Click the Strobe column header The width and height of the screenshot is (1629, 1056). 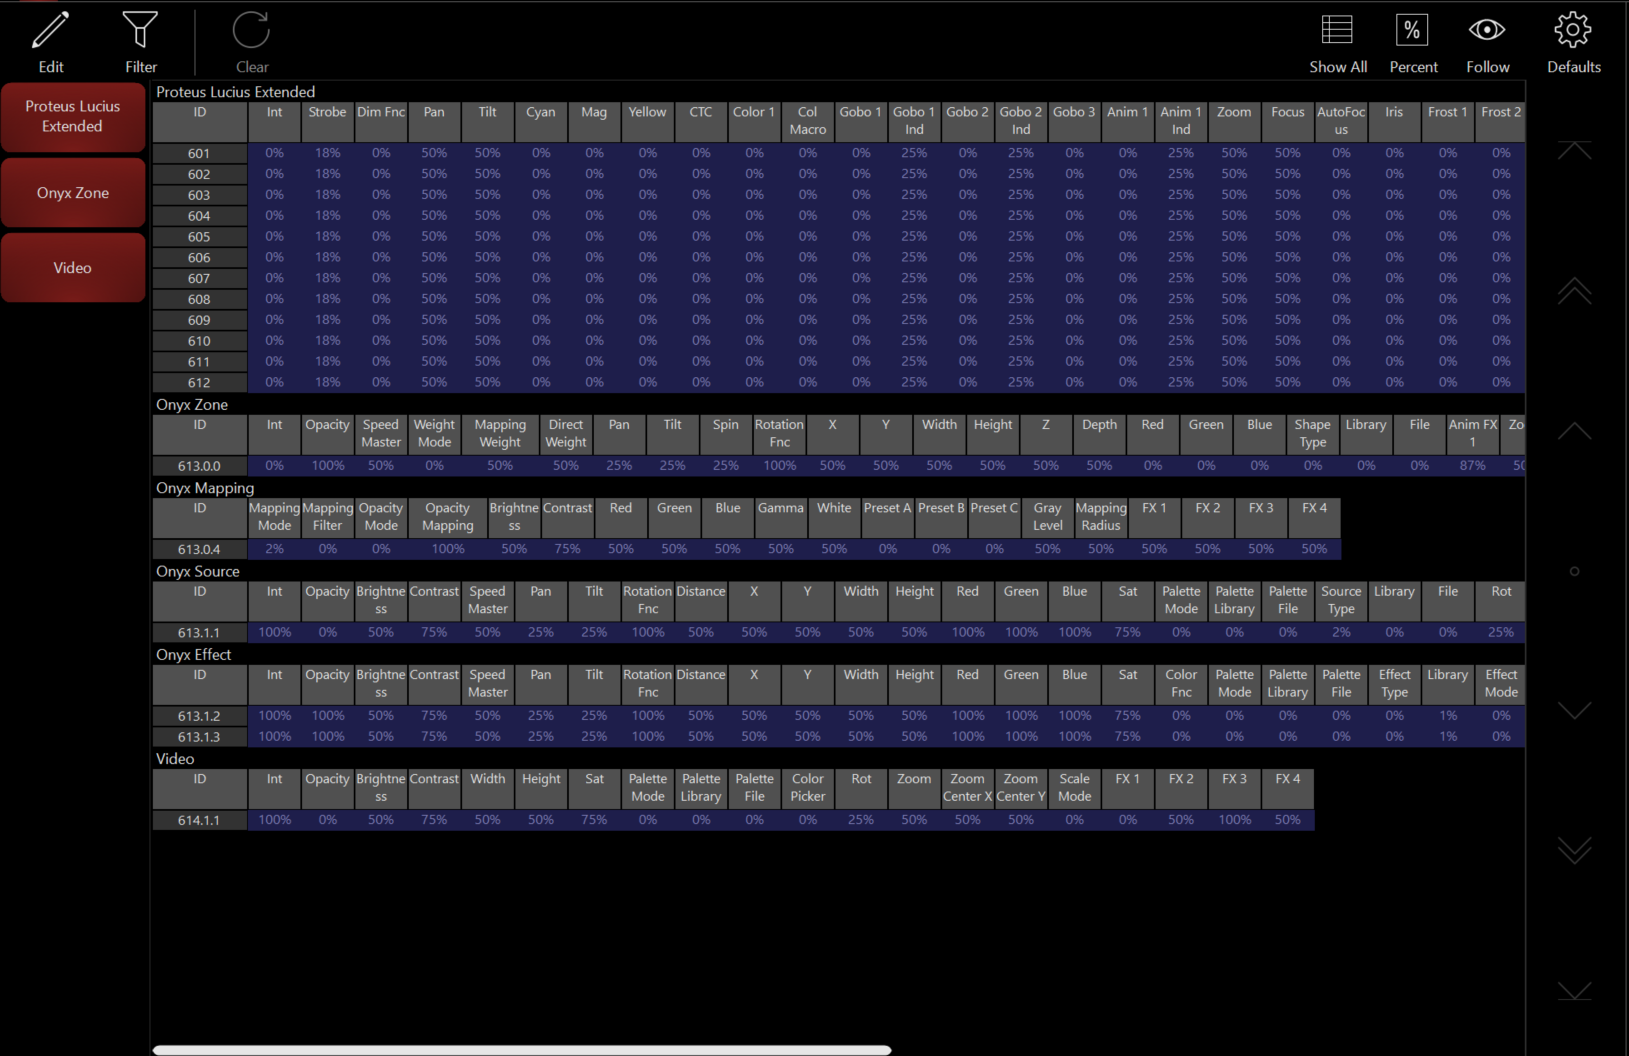pyautogui.click(x=327, y=122)
